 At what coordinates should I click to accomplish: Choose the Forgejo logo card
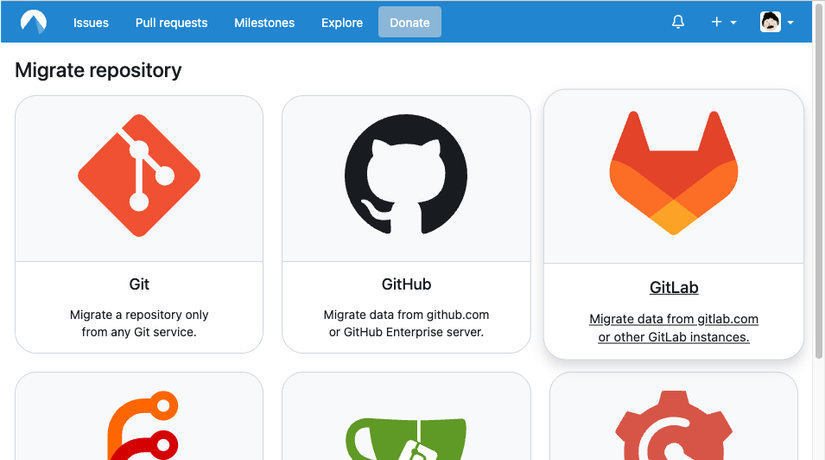[x=139, y=416]
